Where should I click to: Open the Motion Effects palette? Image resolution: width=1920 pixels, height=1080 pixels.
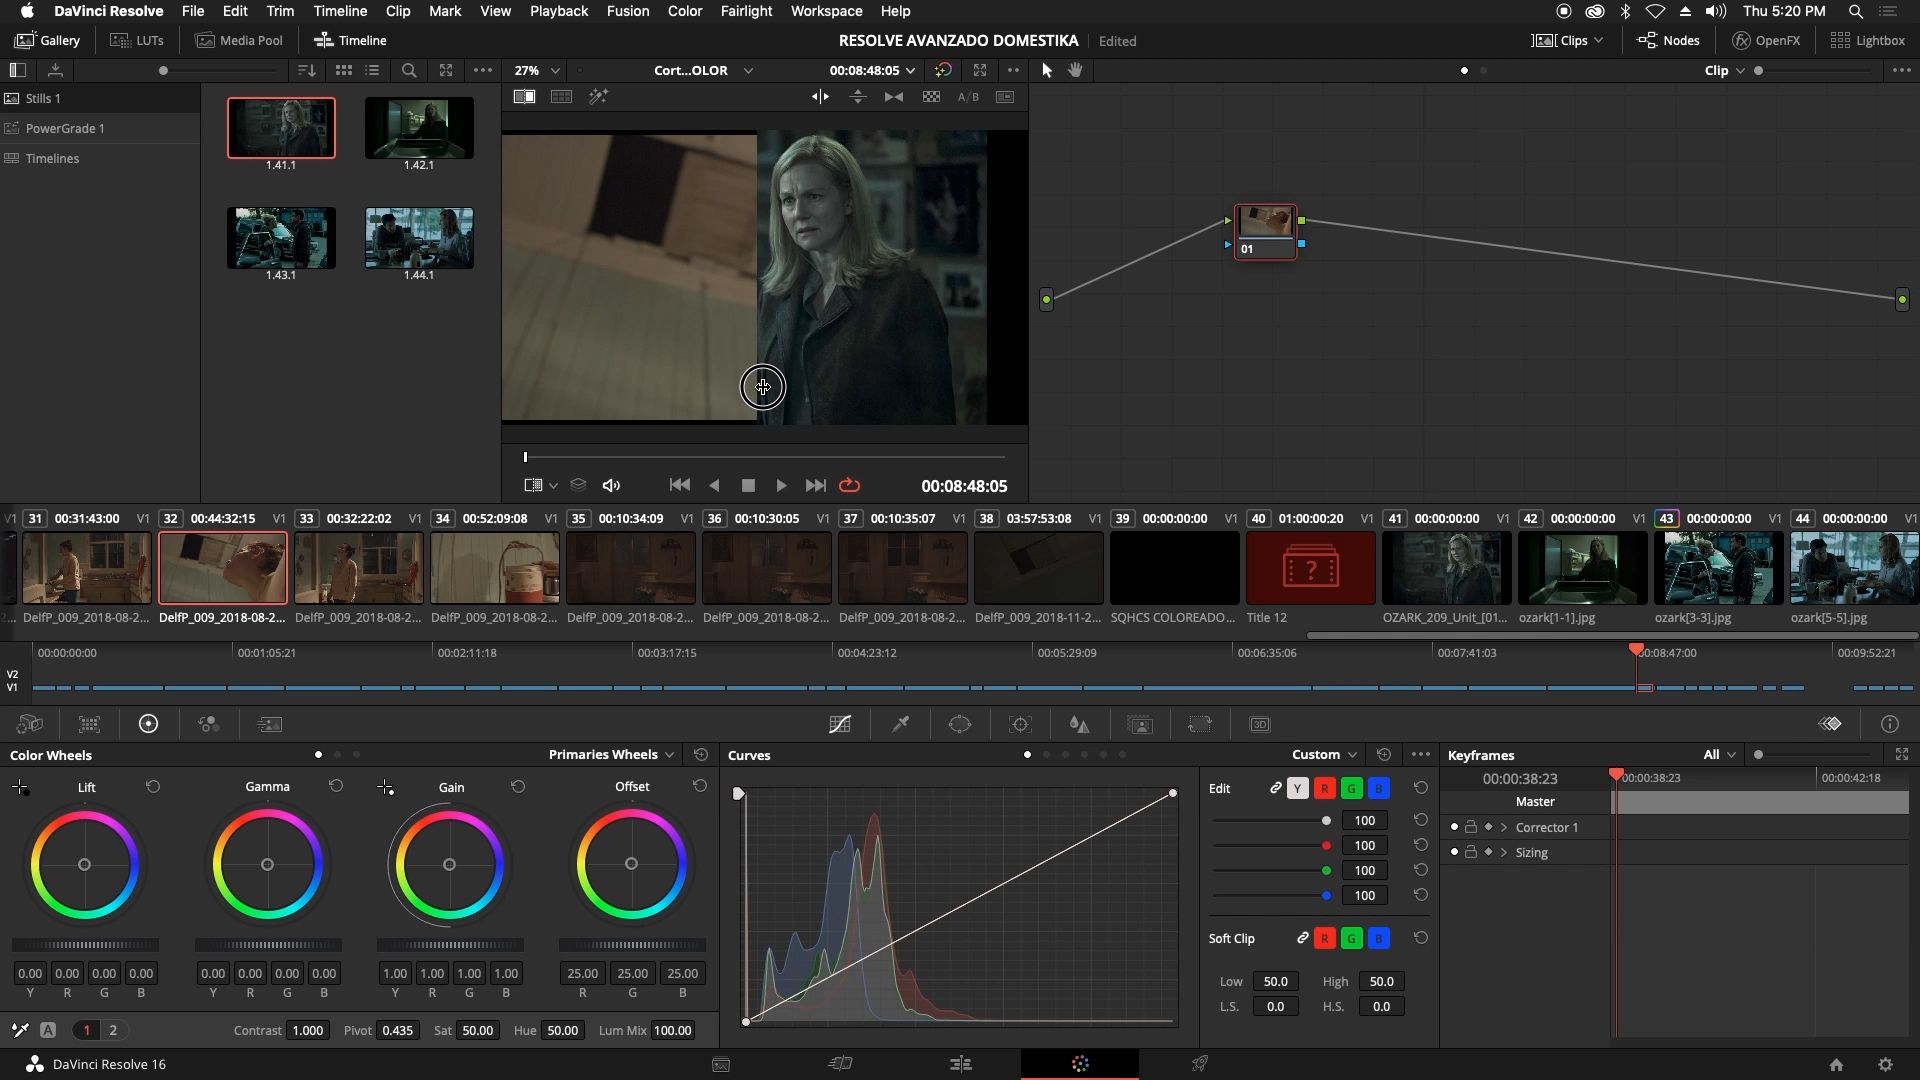click(269, 724)
